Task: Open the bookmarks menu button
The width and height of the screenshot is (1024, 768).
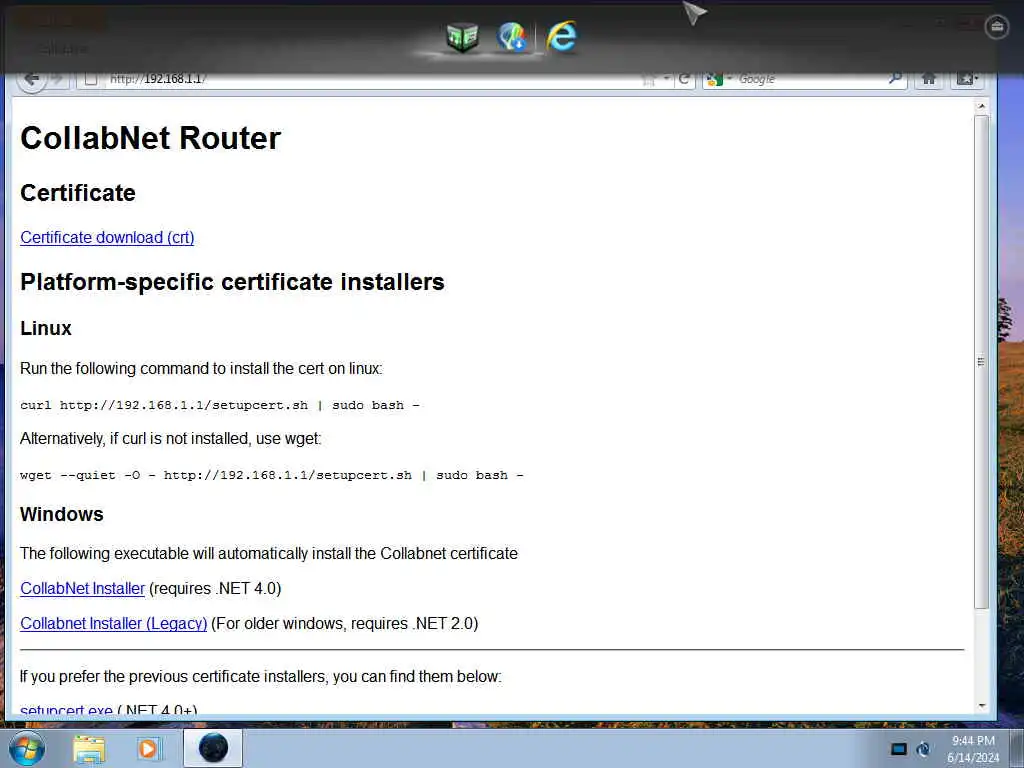Action: (x=967, y=79)
